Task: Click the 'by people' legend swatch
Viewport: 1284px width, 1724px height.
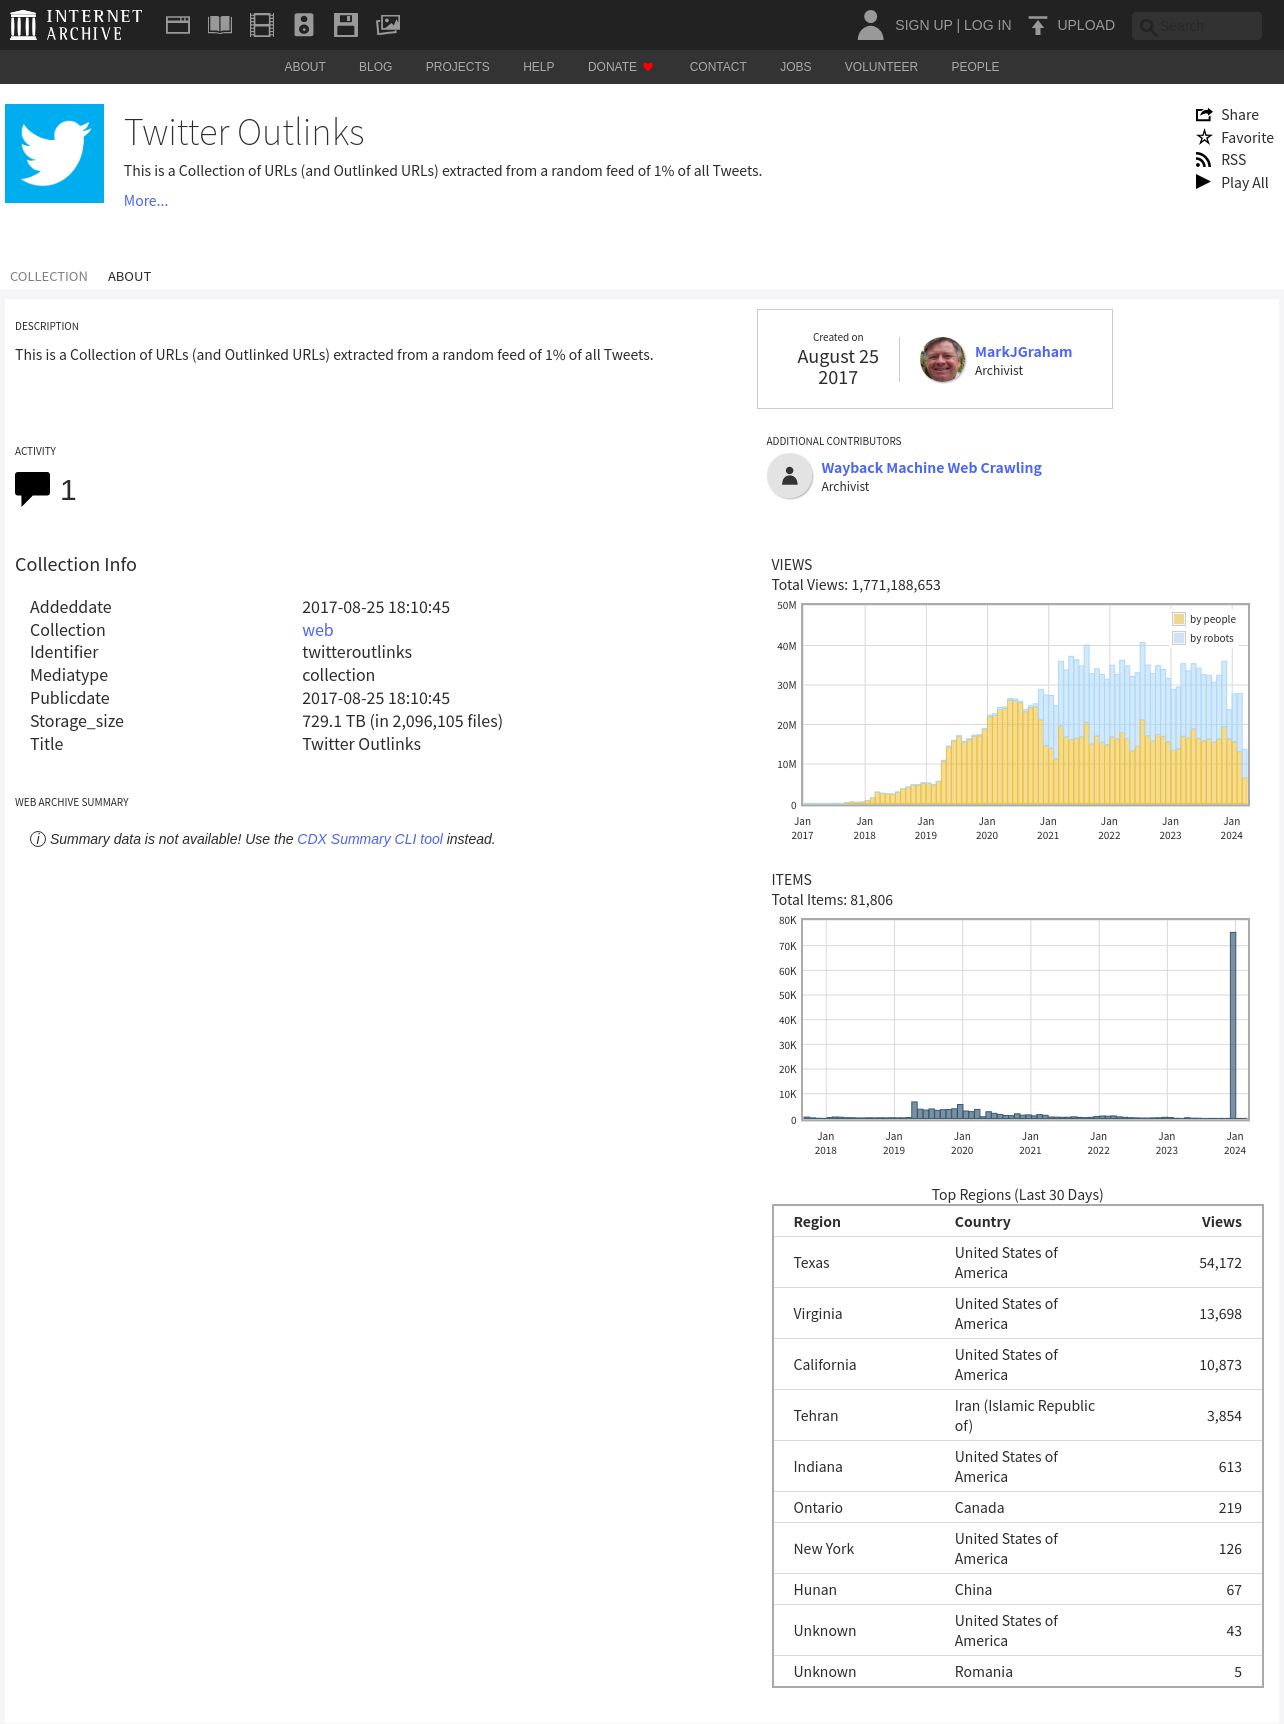Action: (1179, 619)
